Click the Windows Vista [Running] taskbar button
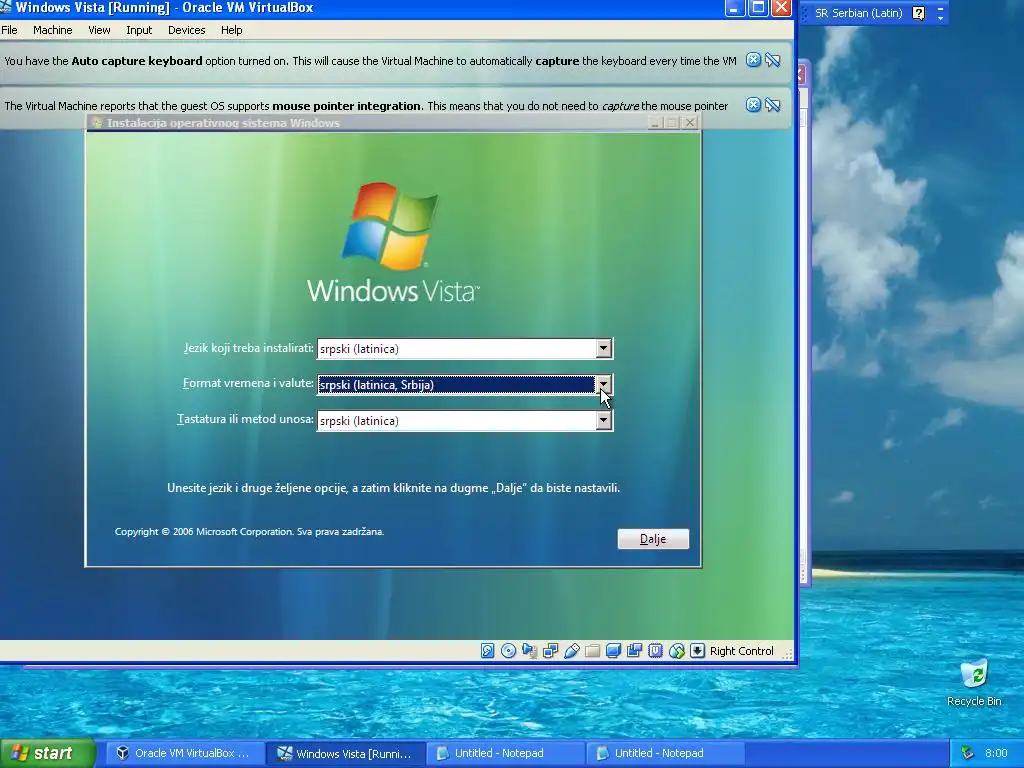The height and width of the screenshot is (768, 1024). (x=347, y=753)
